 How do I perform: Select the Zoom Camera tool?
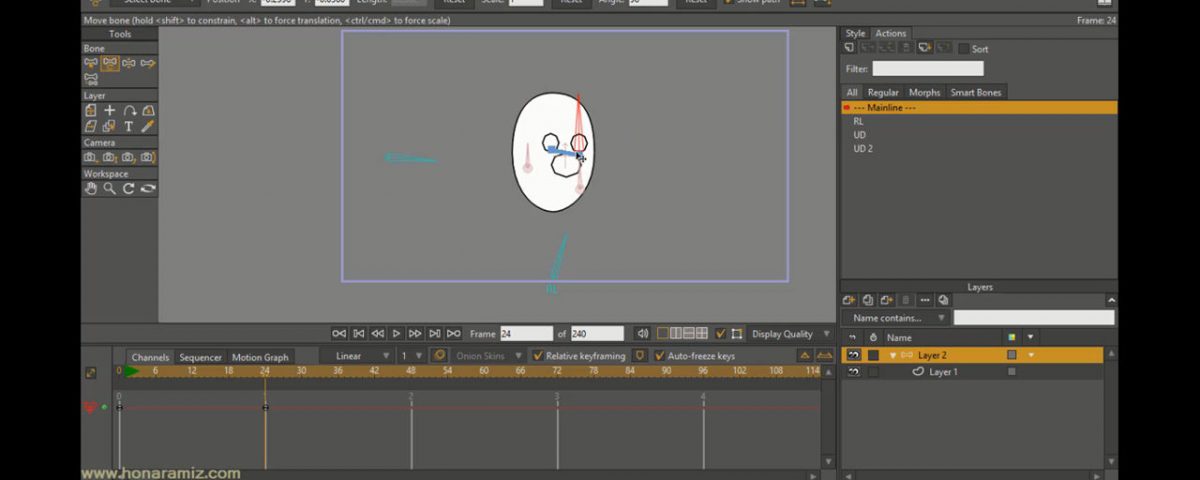click(110, 158)
